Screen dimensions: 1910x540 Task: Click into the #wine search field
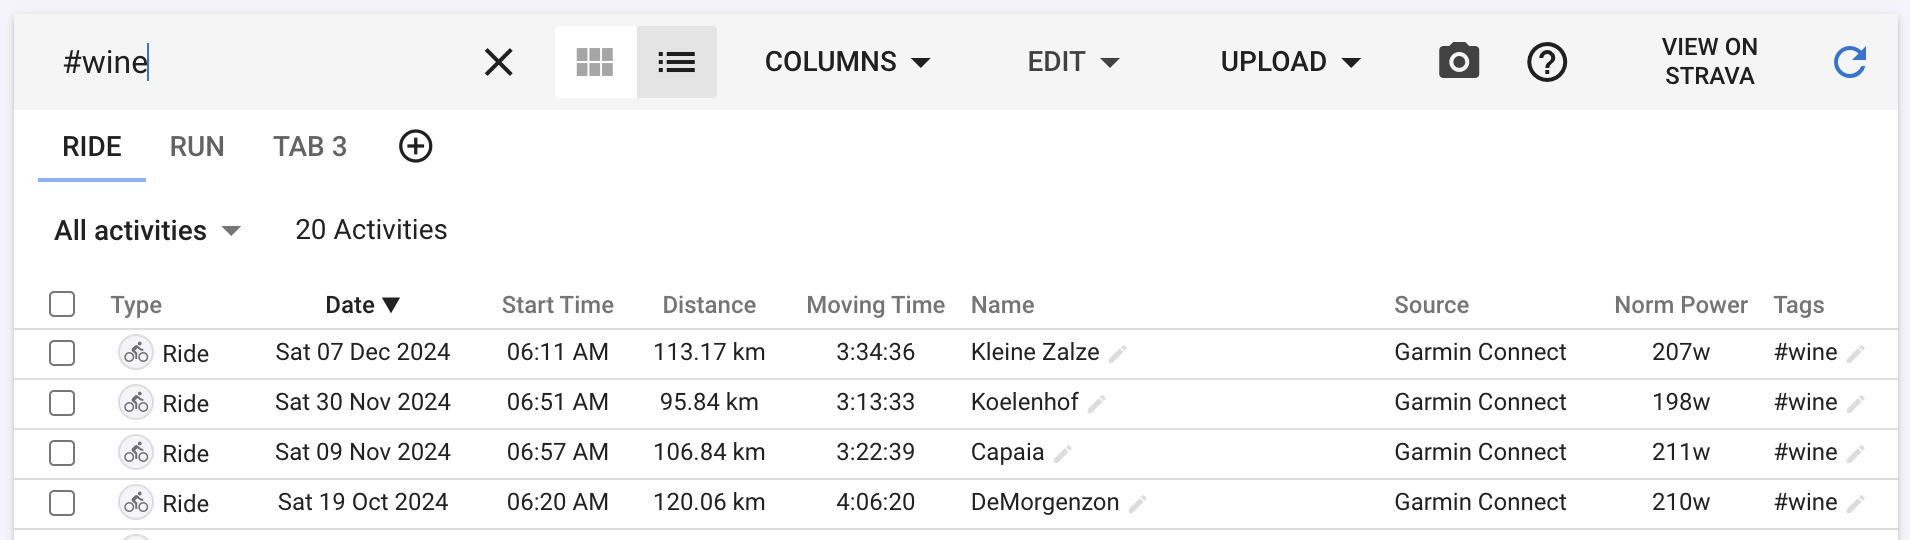(260, 62)
